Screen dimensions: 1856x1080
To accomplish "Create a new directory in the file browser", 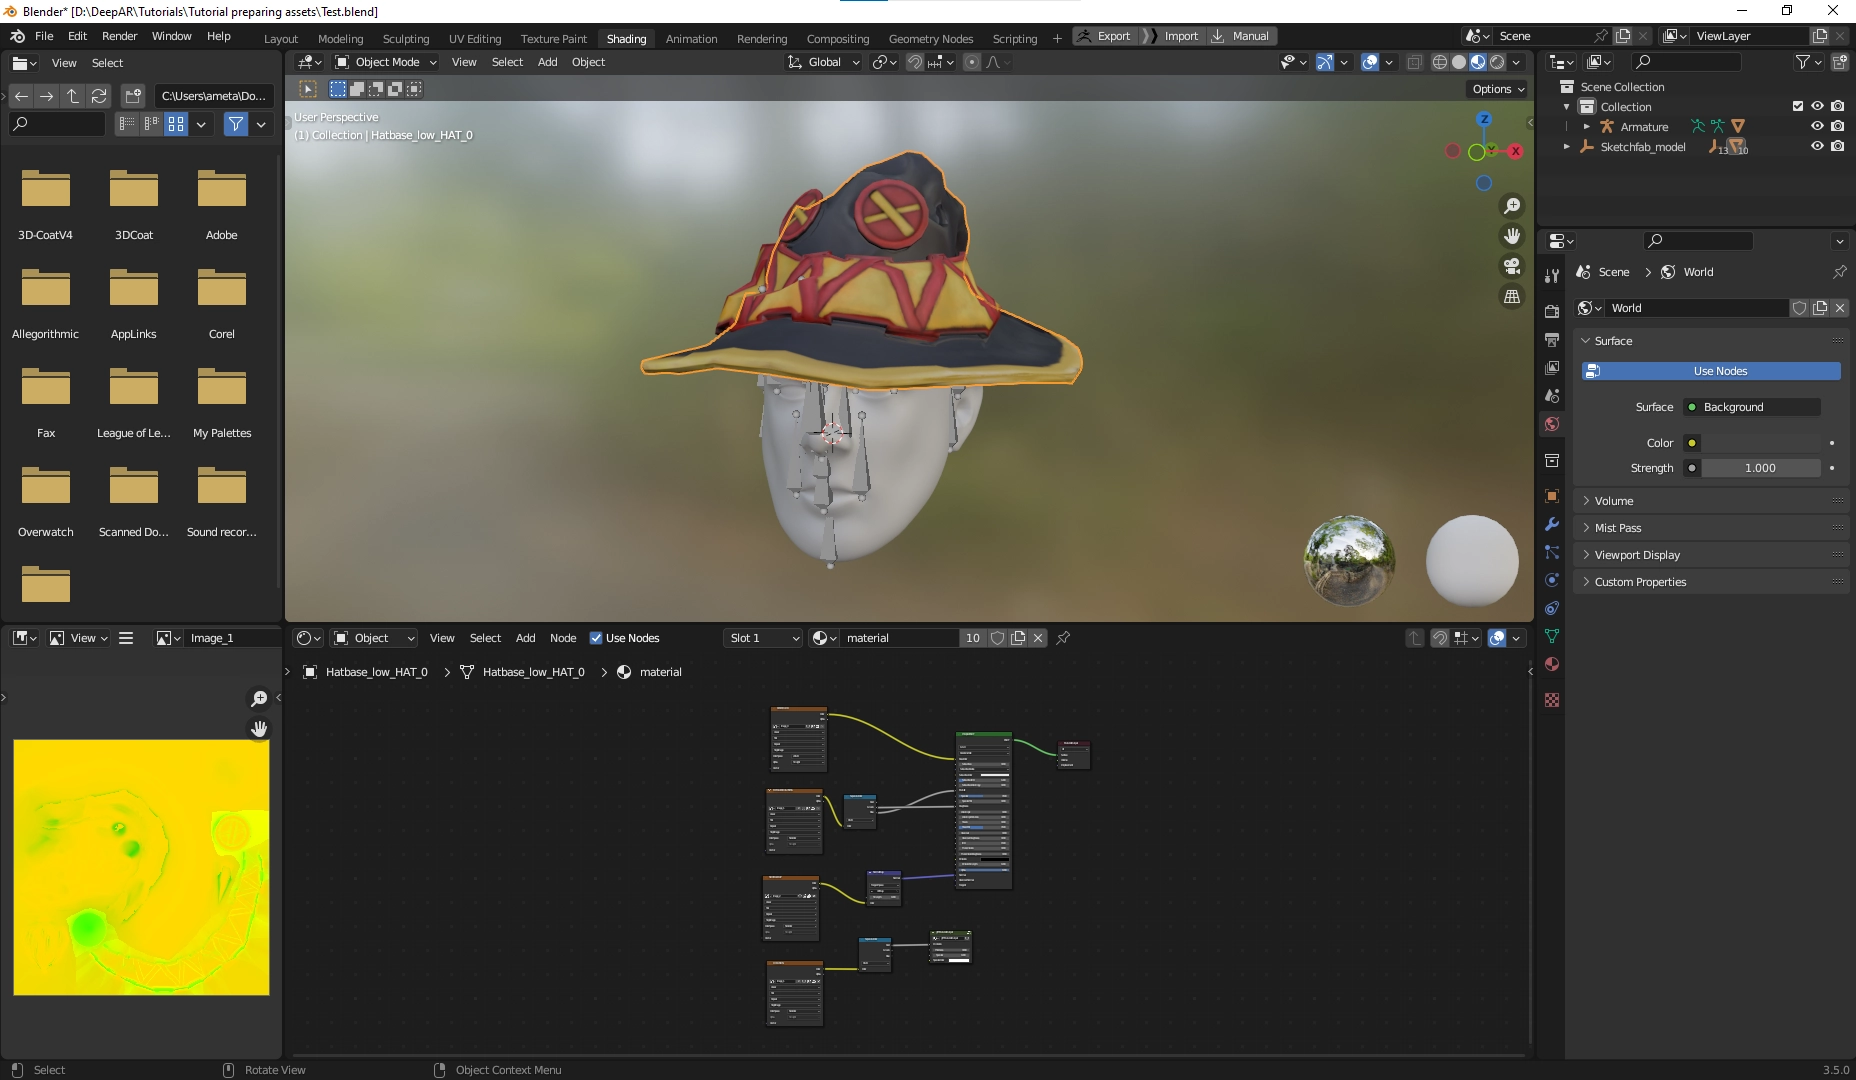I will coord(133,96).
